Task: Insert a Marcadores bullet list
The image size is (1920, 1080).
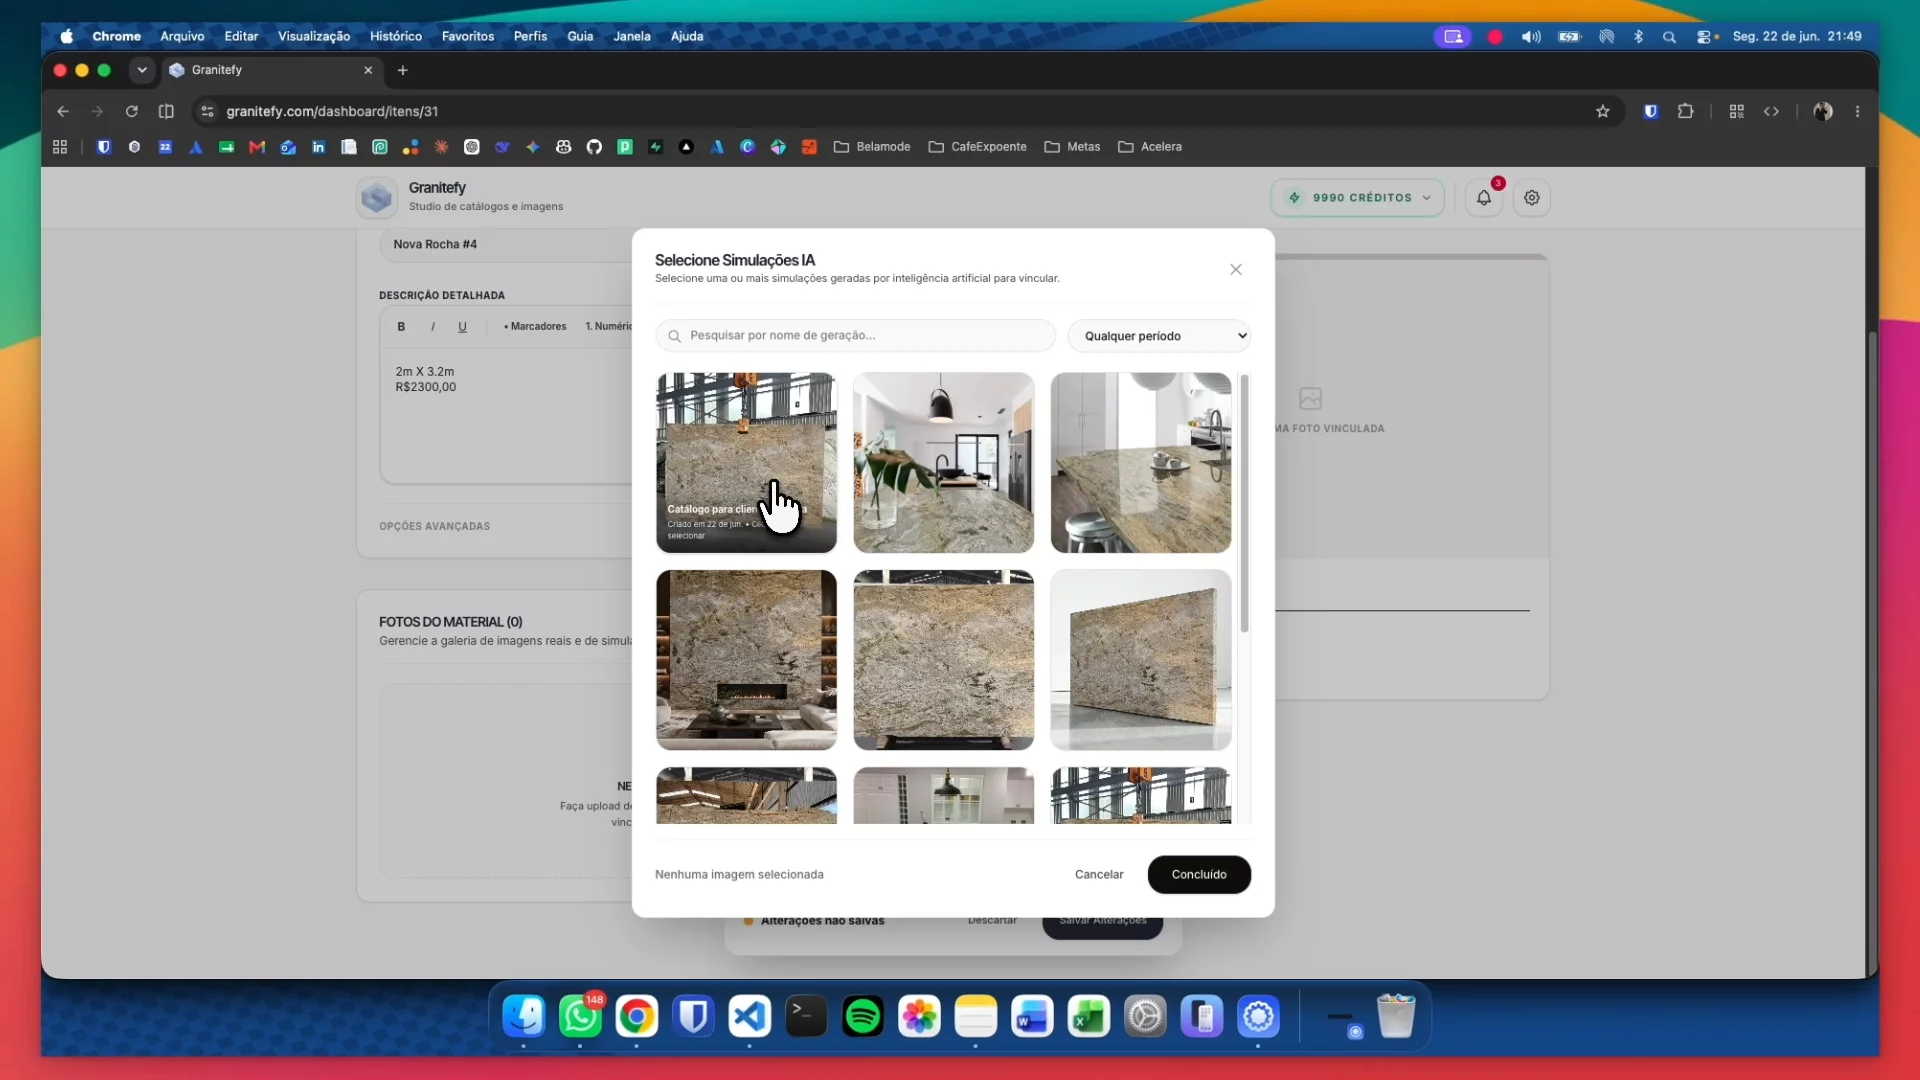Action: click(x=535, y=326)
